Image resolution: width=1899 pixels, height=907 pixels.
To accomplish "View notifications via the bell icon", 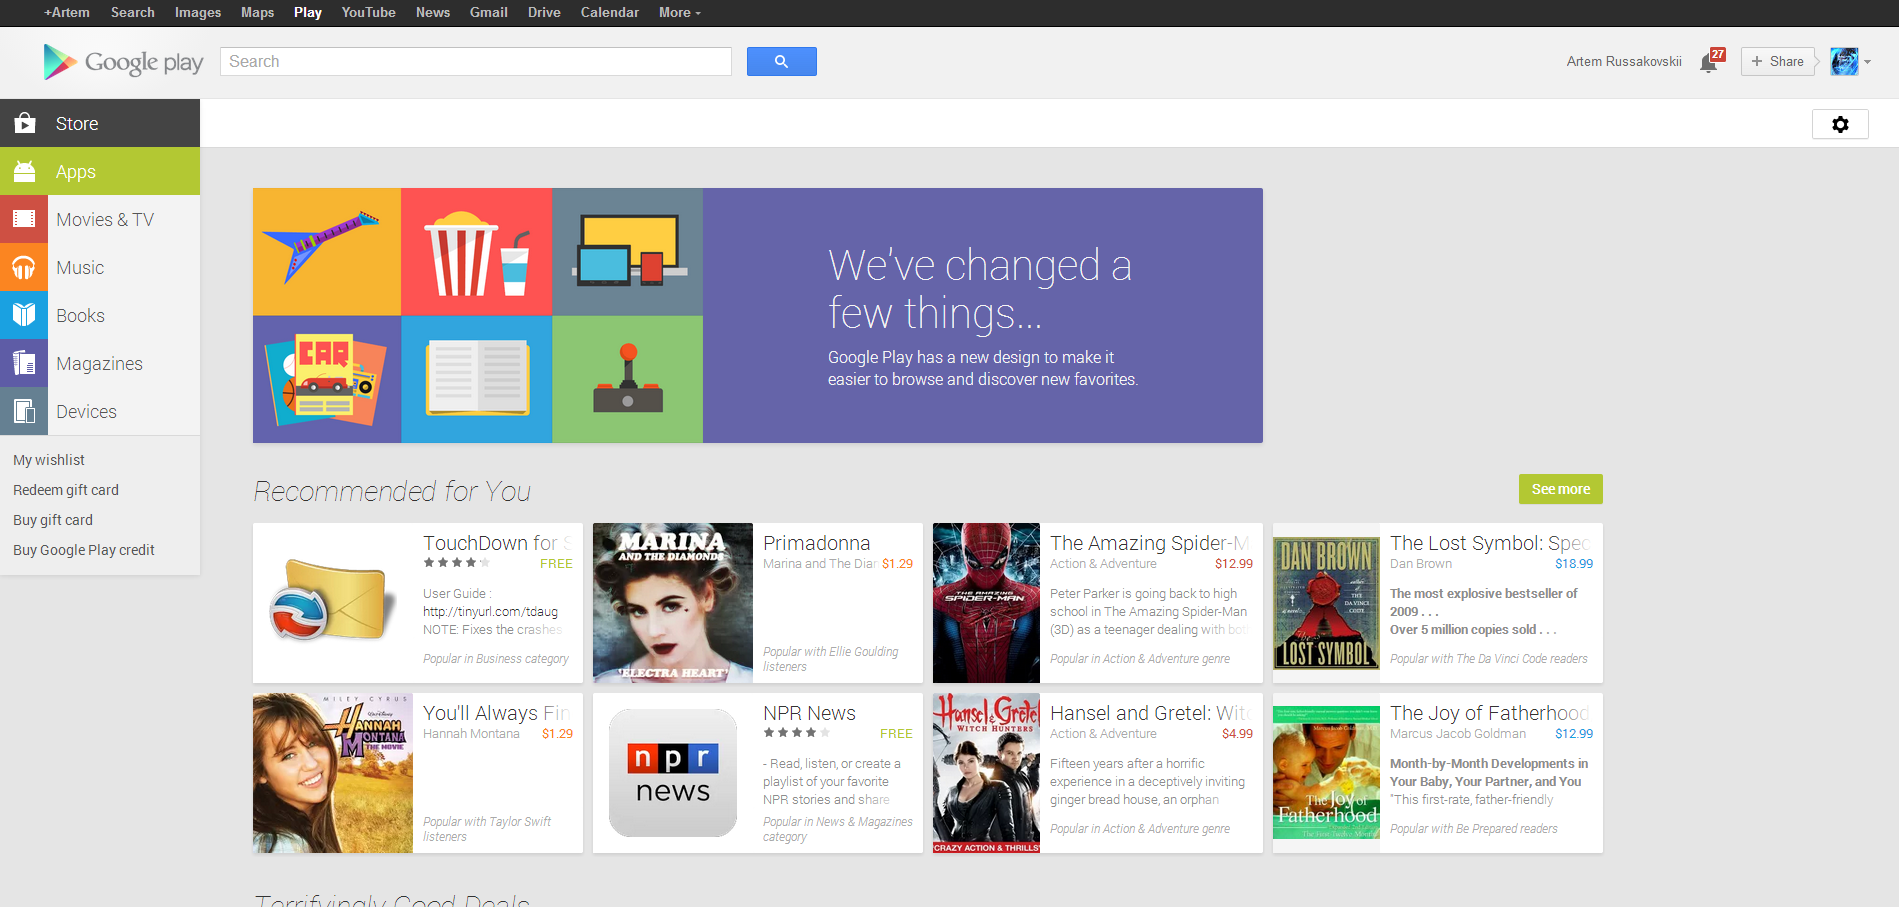I will coord(1707,61).
